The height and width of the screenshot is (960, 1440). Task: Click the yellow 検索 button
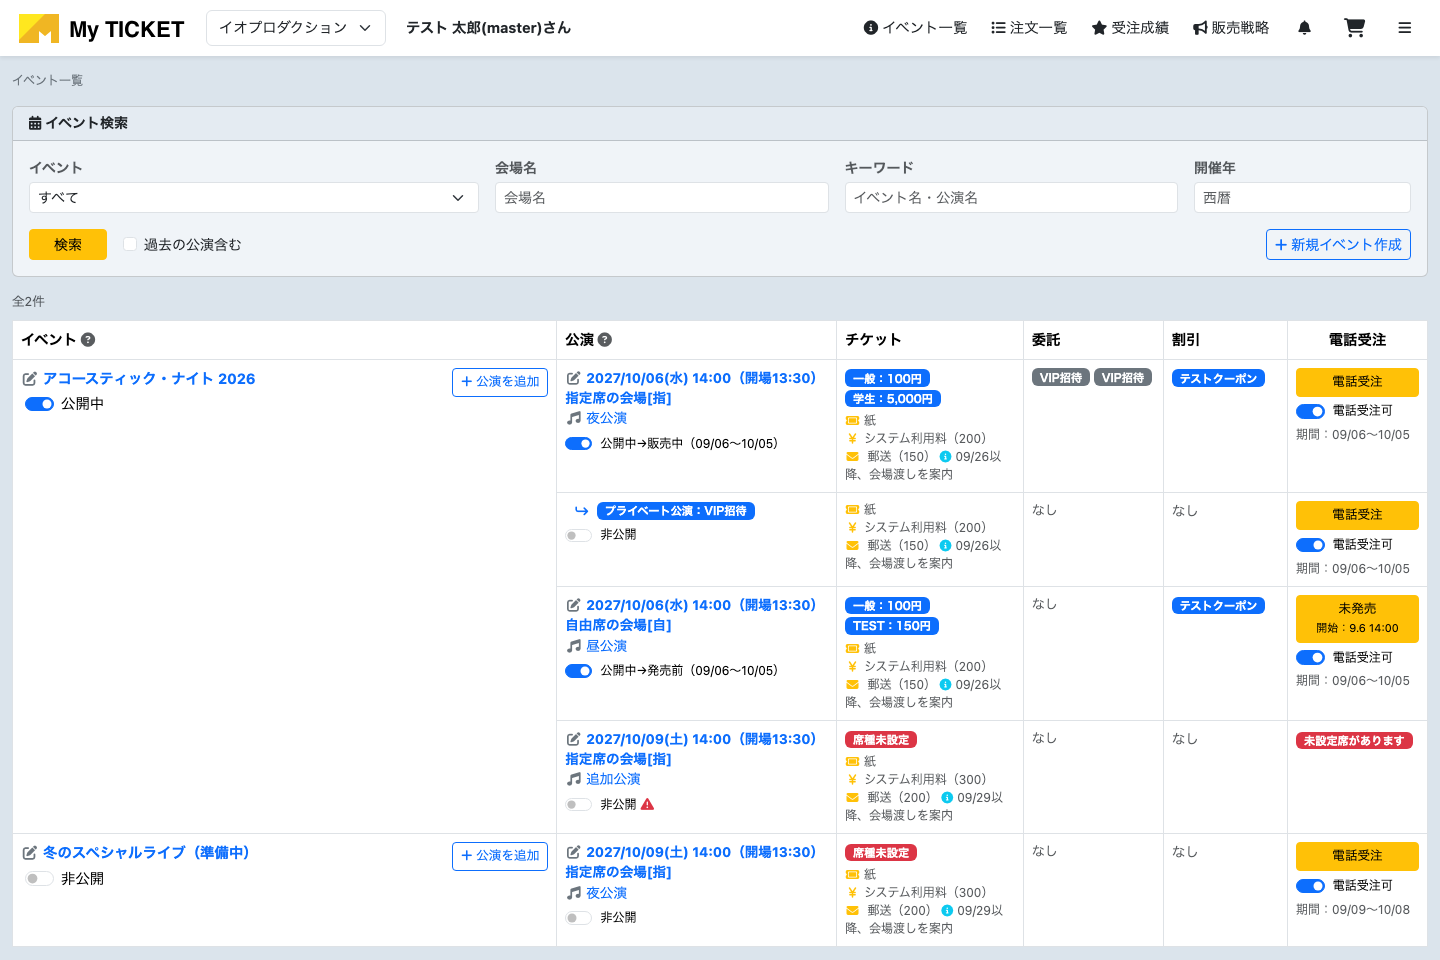pyautogui.click(x=68, y=245)
